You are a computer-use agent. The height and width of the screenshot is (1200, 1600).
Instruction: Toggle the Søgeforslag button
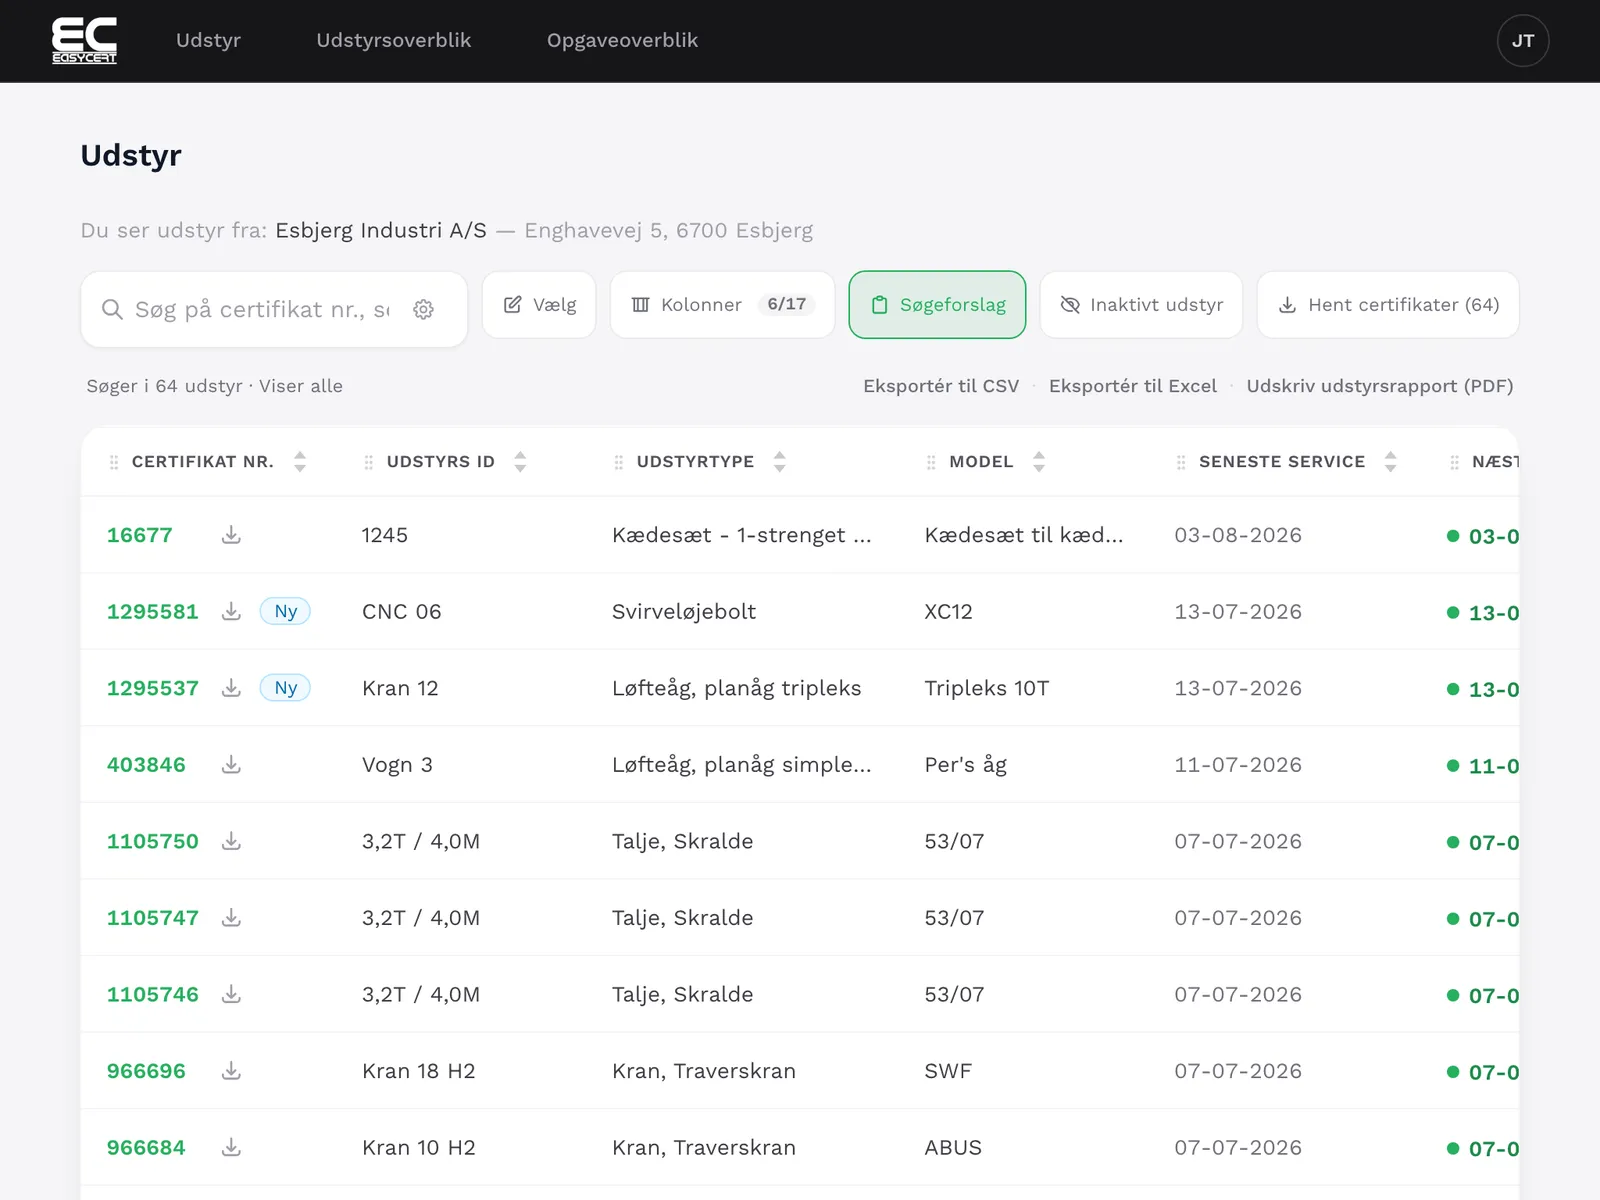pos(937,305)
